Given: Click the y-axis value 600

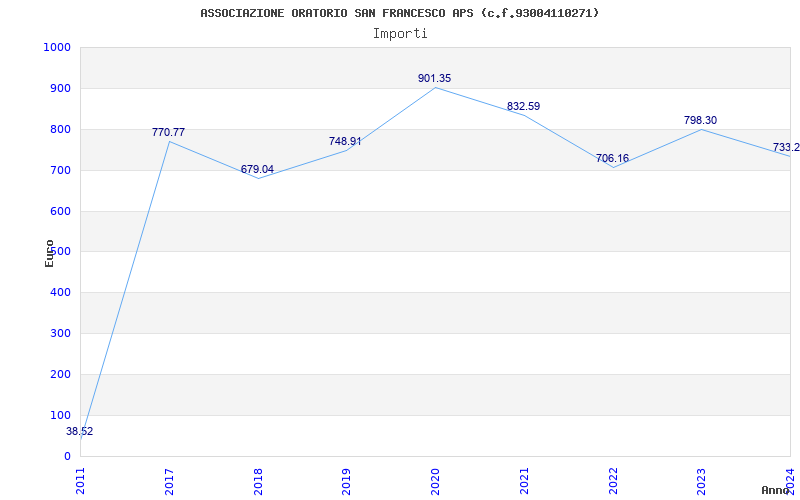Looking at the screenshot, I should pos(61,211).
